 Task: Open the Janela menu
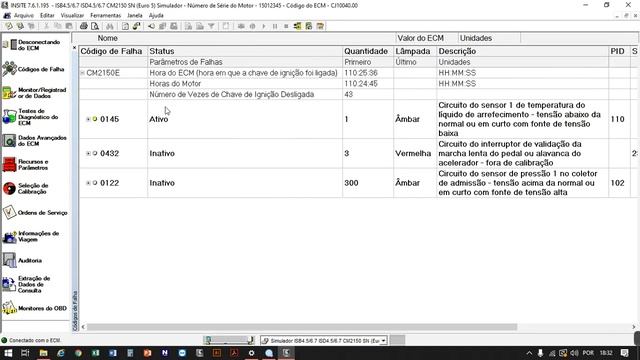(x=135, y=16)
